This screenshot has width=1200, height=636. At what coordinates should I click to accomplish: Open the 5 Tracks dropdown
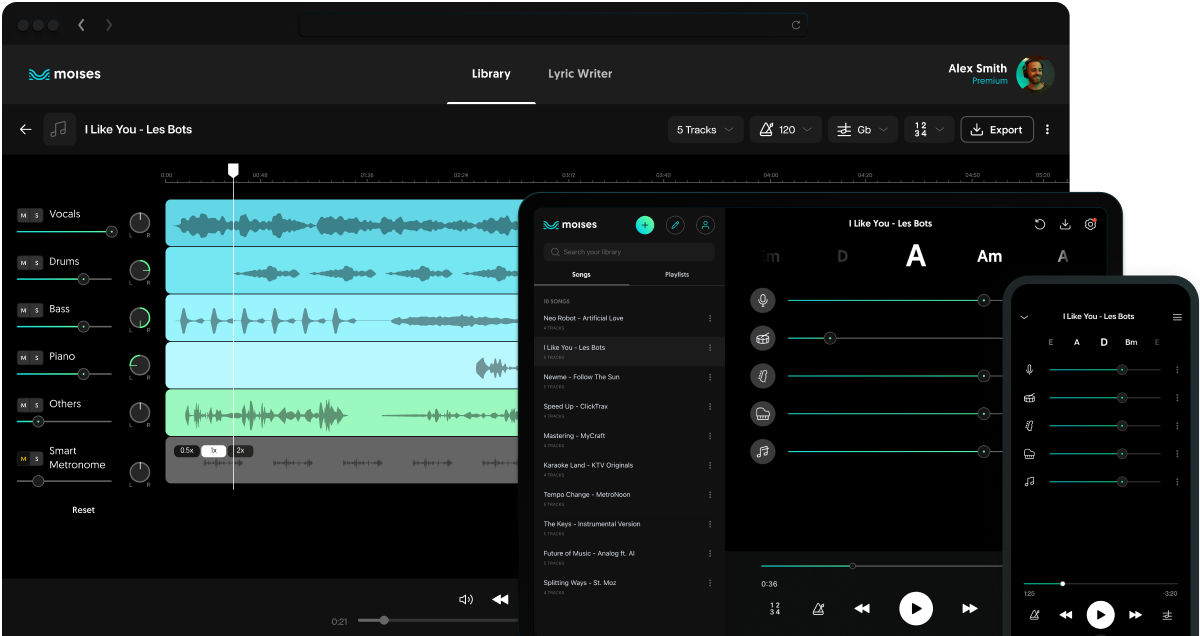point(705,130)
